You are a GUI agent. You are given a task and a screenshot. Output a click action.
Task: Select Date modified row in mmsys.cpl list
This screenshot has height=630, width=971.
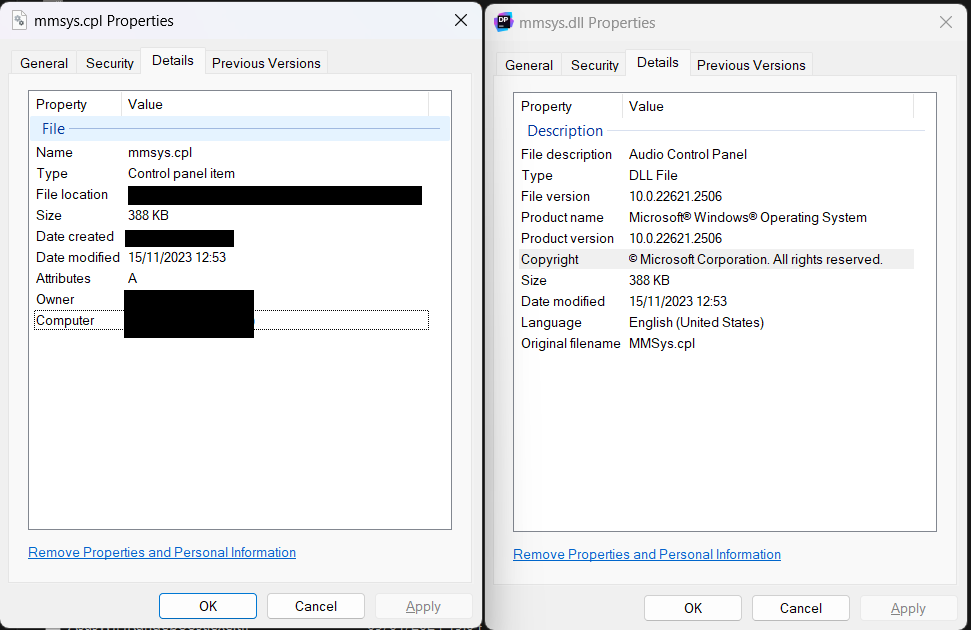click(x=231, y=258)
